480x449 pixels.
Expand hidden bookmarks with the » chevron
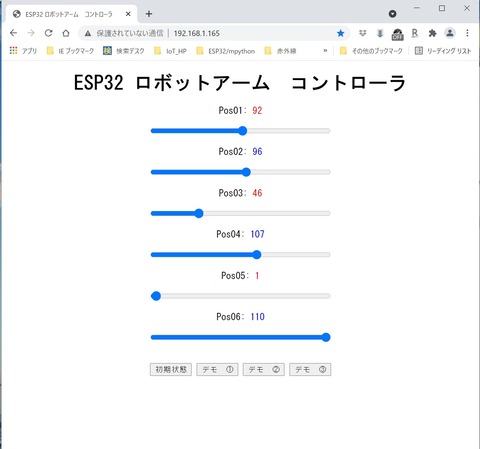pos(325,51)
